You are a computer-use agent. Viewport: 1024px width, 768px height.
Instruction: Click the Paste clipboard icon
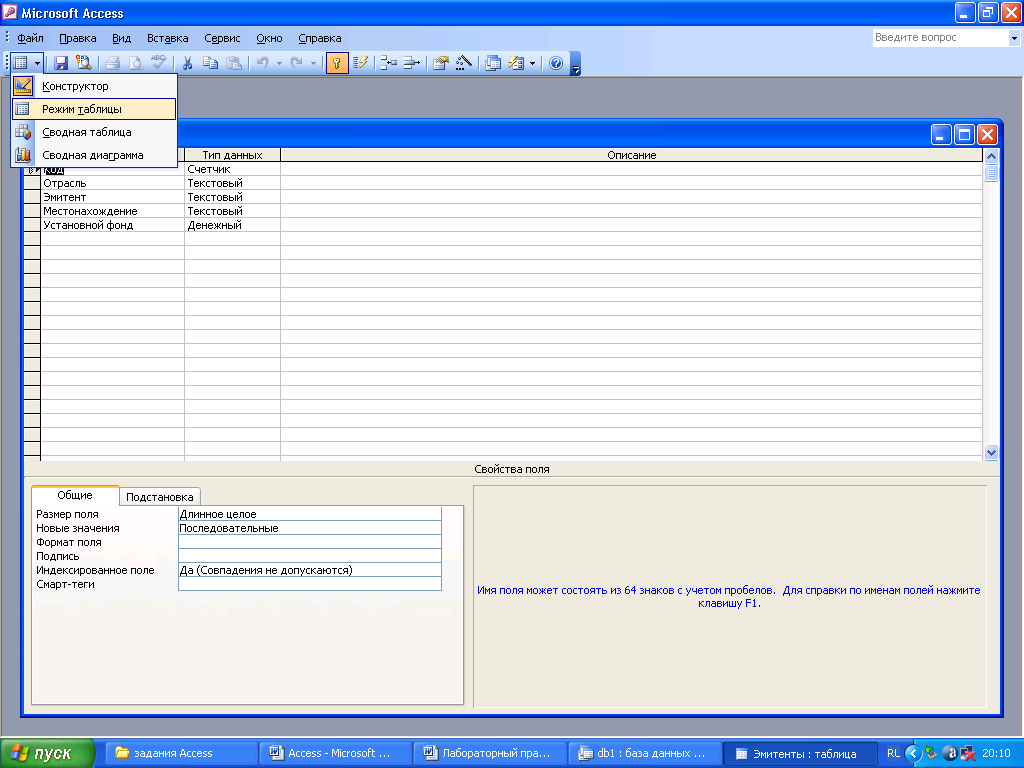click(233, 63)
